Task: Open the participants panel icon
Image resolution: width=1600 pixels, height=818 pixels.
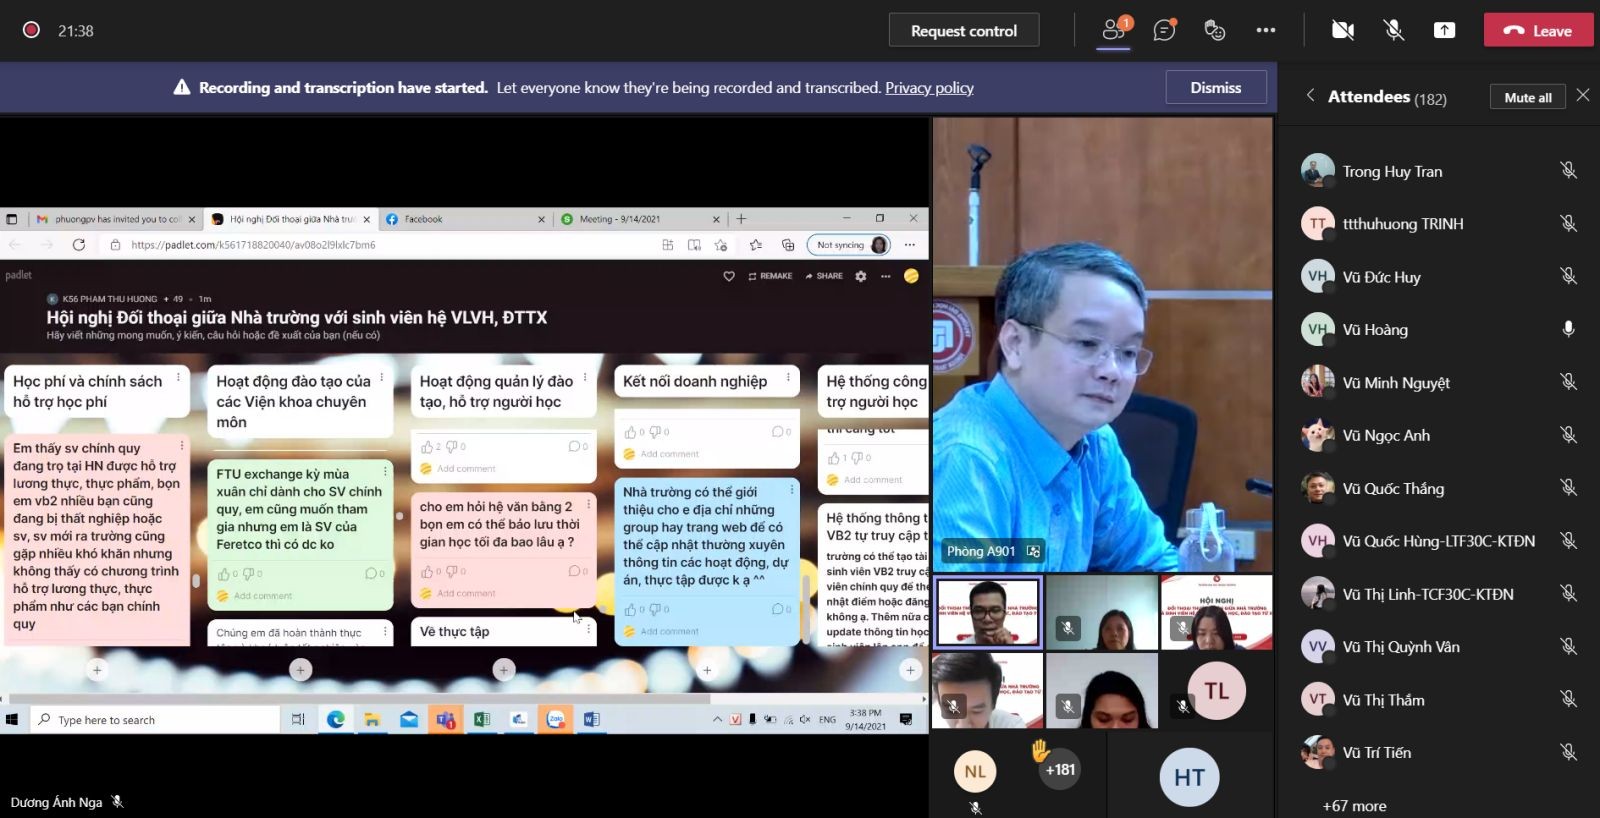Action: click(x=1114, y=30)
